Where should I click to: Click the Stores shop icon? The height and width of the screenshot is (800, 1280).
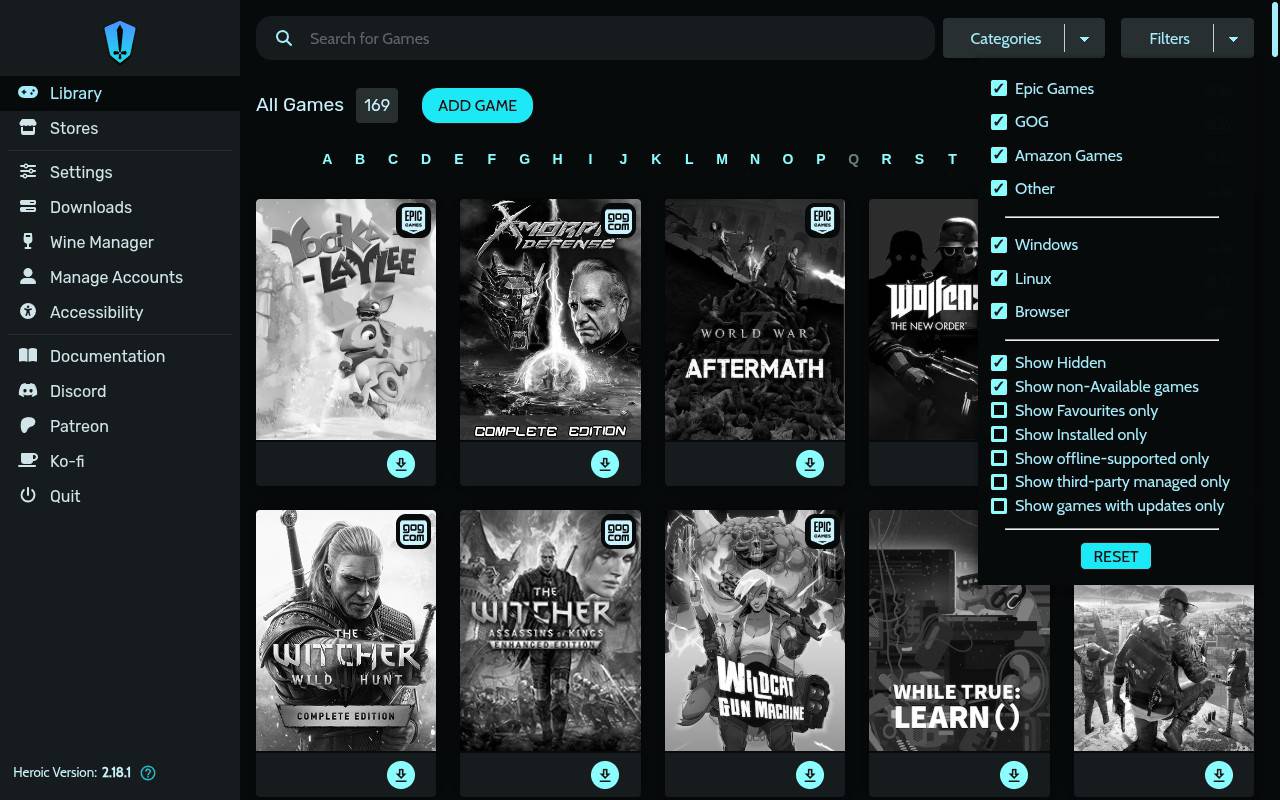tap(28, 128)
